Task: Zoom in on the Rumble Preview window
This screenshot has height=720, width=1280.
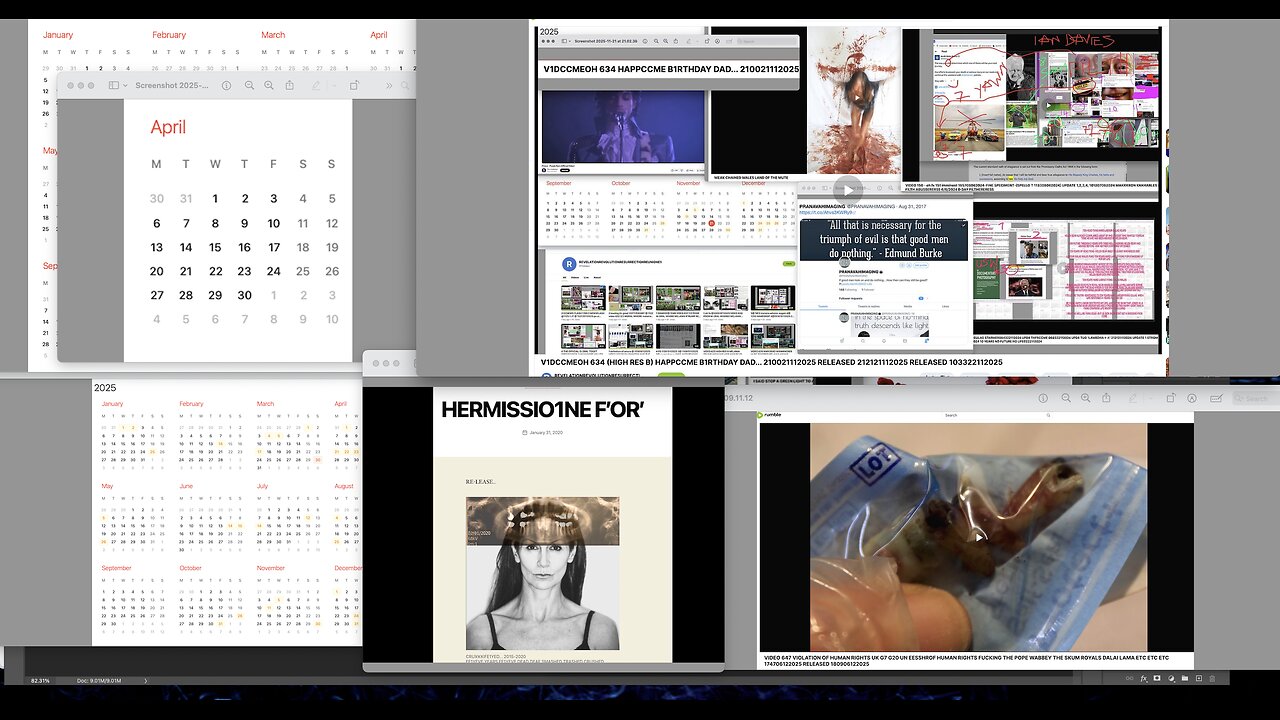Action: (x=1085, y=398)
